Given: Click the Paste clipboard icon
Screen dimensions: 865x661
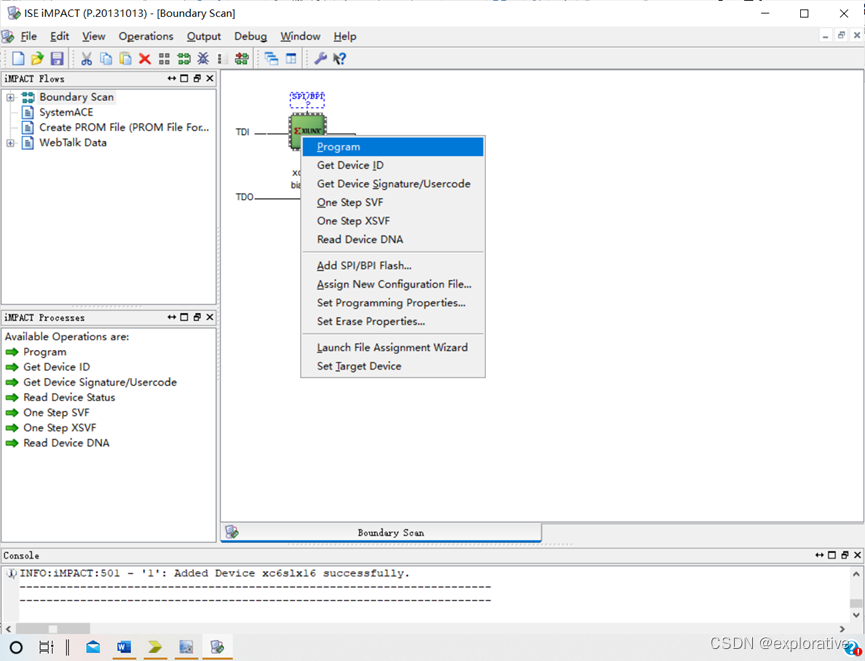Looking at the screenshot, I should [125, 58].
